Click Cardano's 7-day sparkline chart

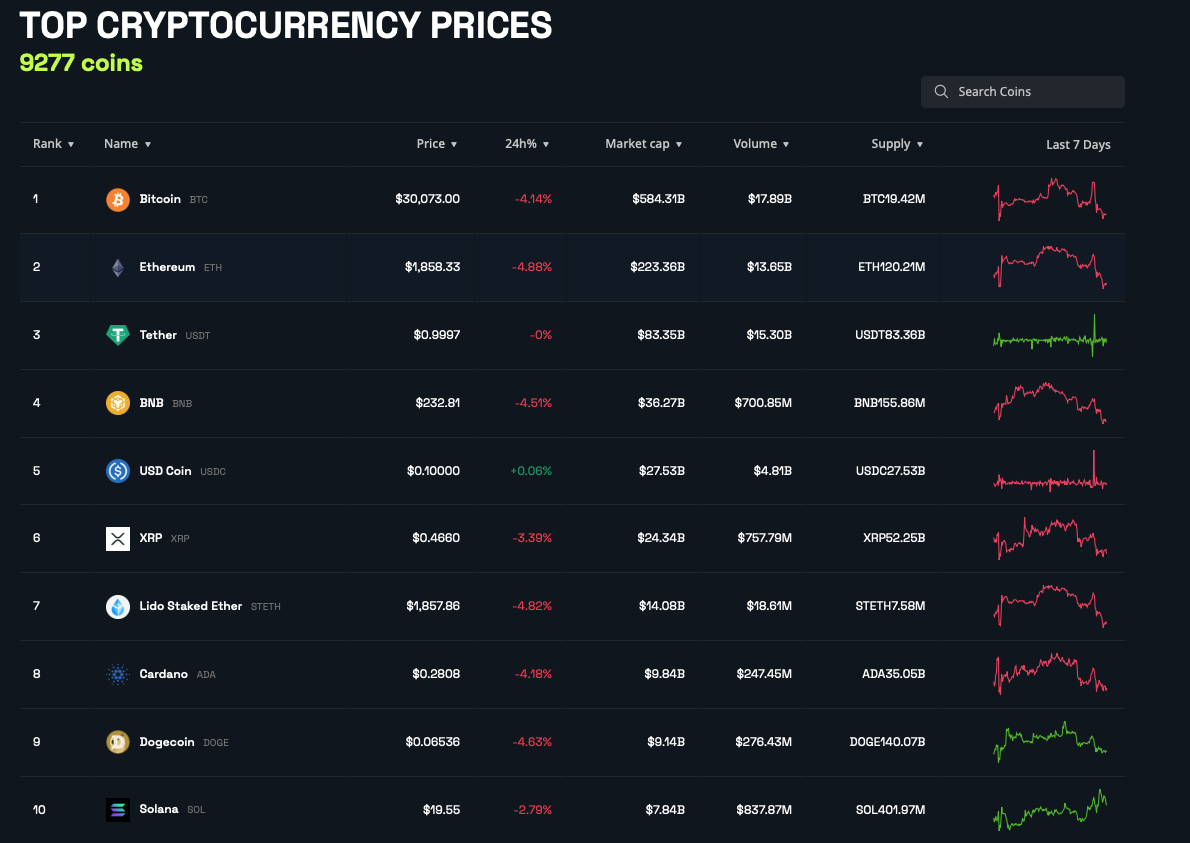click(1050, 674)
